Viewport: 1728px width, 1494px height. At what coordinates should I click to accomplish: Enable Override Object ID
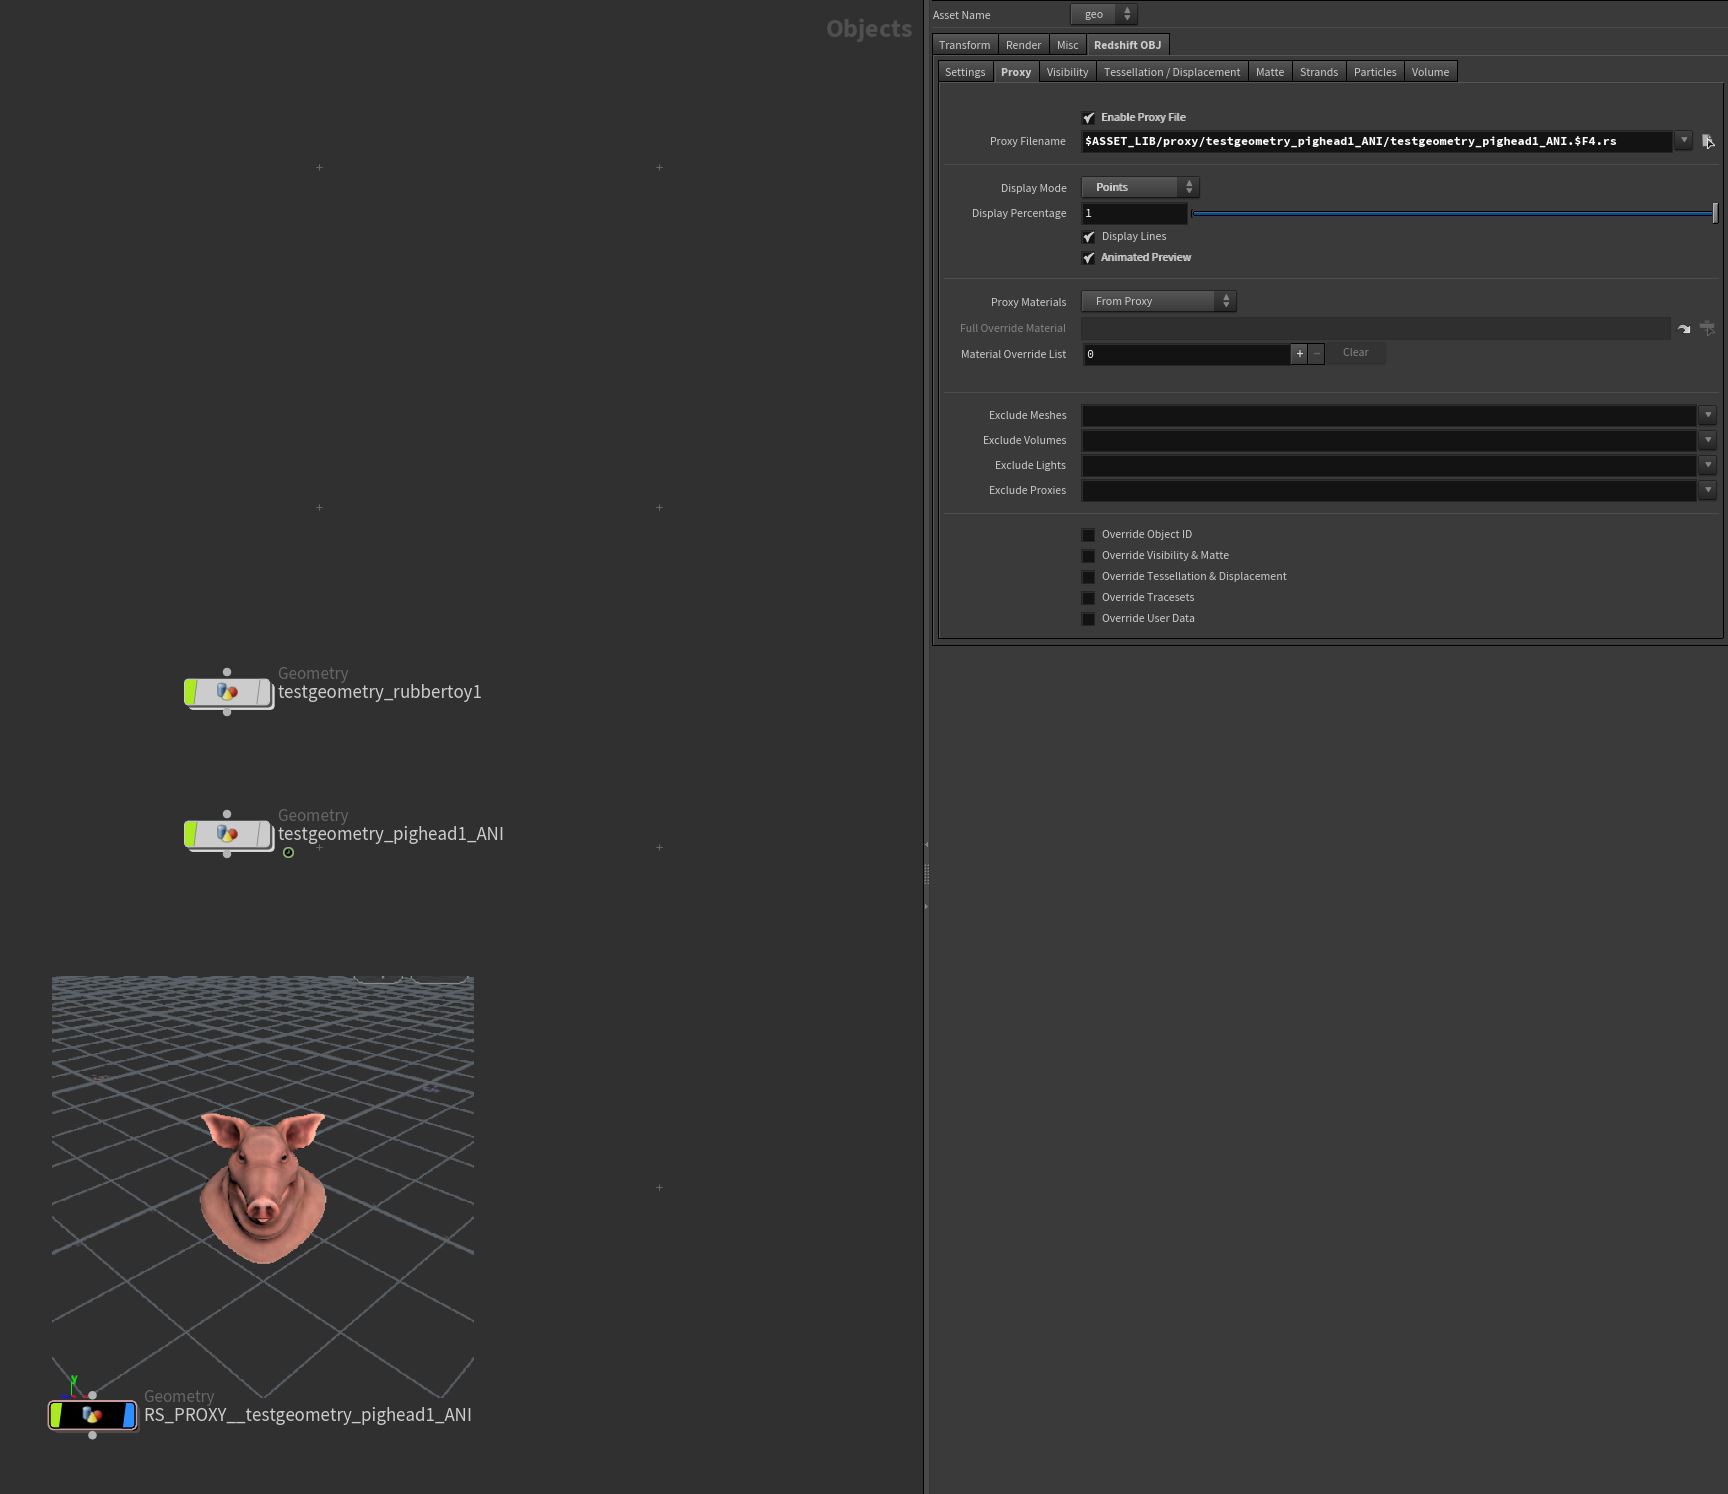[1088, 534]
